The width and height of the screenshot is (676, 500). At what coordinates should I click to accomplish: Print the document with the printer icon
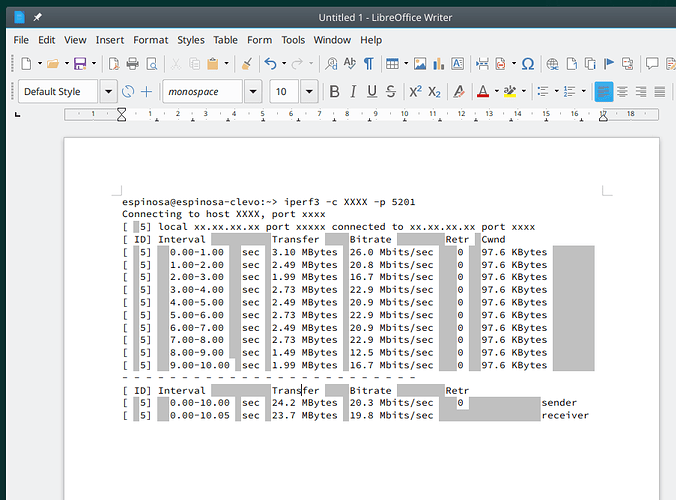[x=132, y=64]
